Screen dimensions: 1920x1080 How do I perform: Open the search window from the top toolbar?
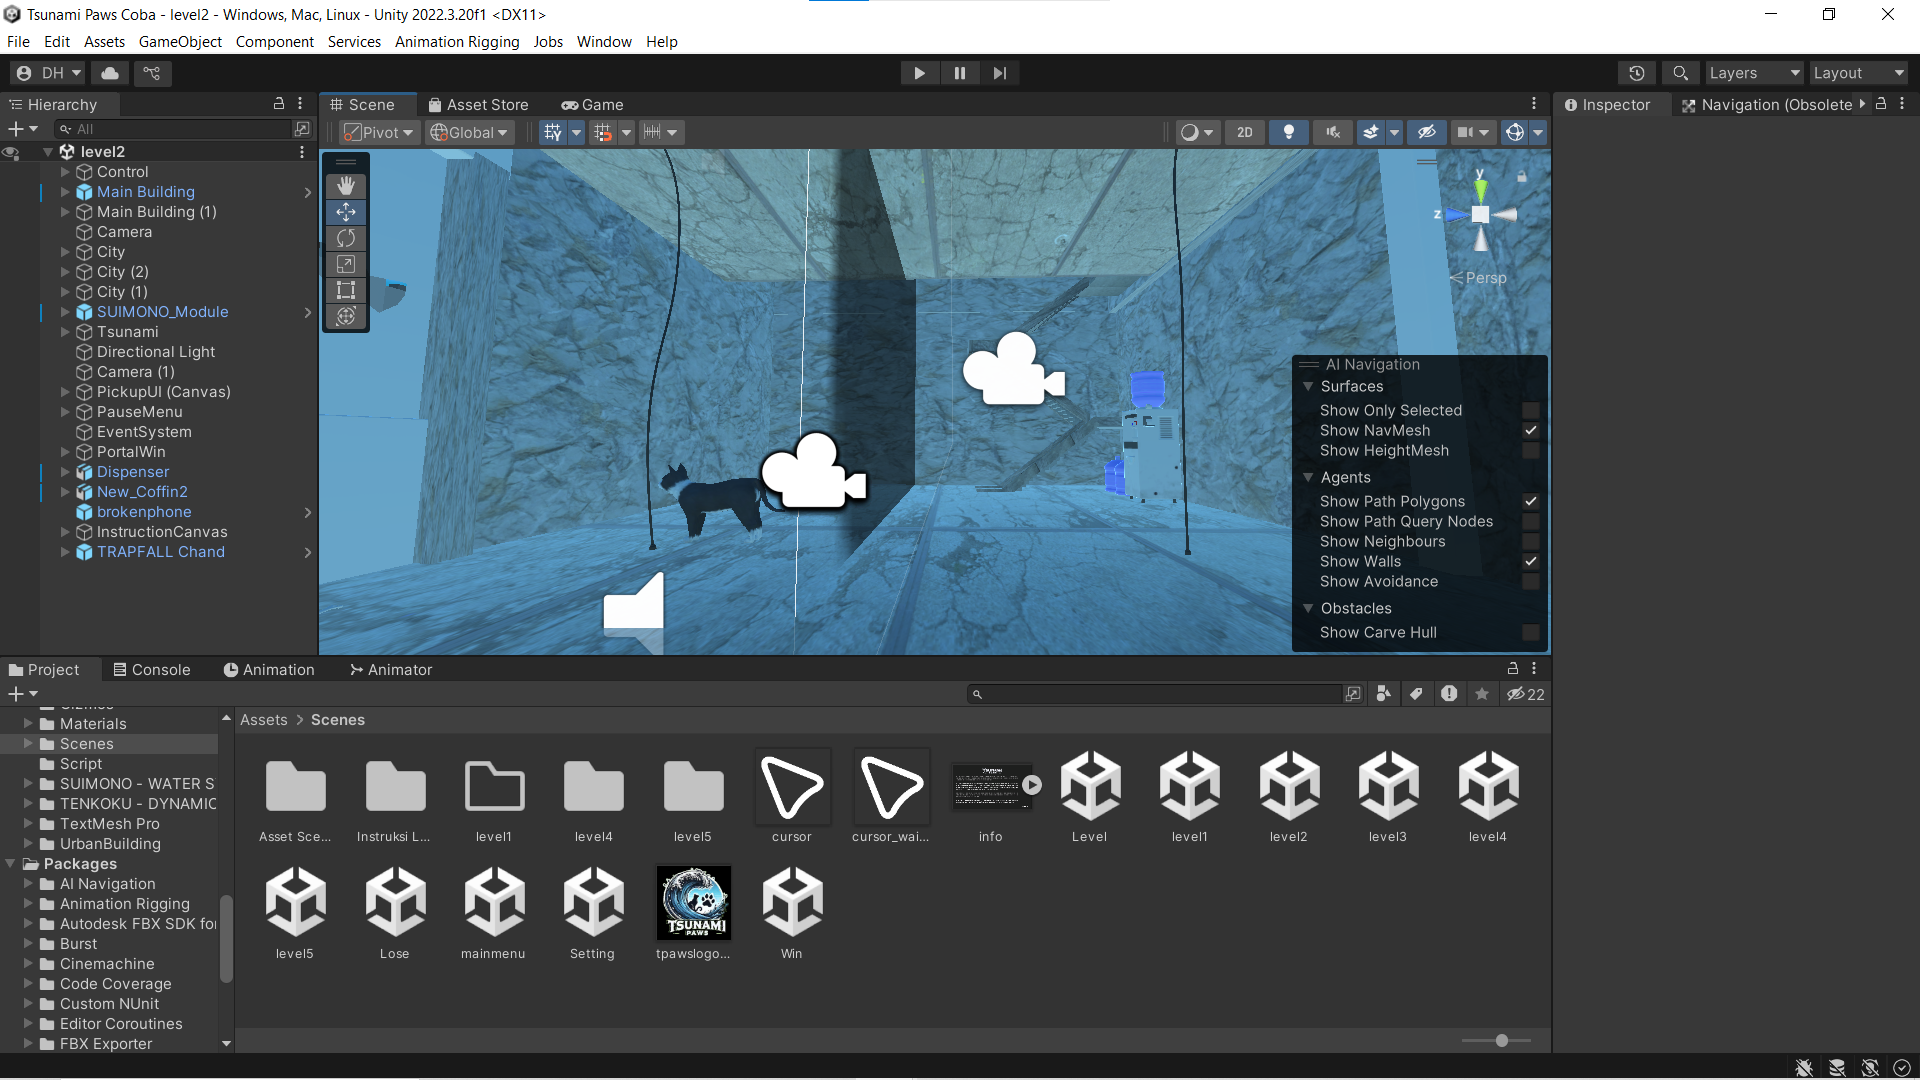[1679, 72]
